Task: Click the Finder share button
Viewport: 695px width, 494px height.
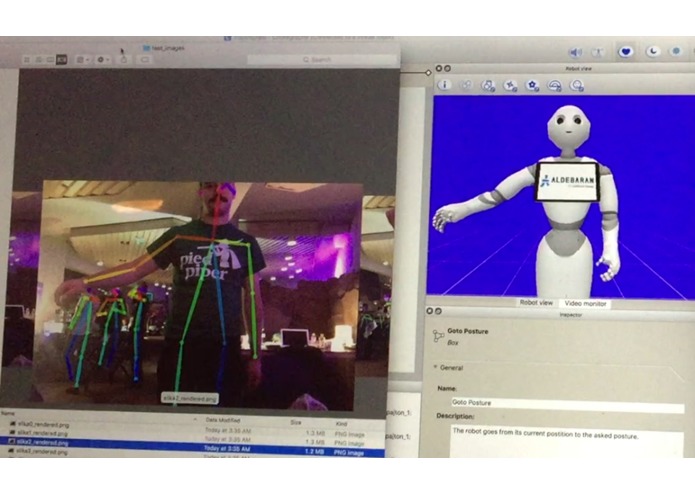Action: pos(124,59)
